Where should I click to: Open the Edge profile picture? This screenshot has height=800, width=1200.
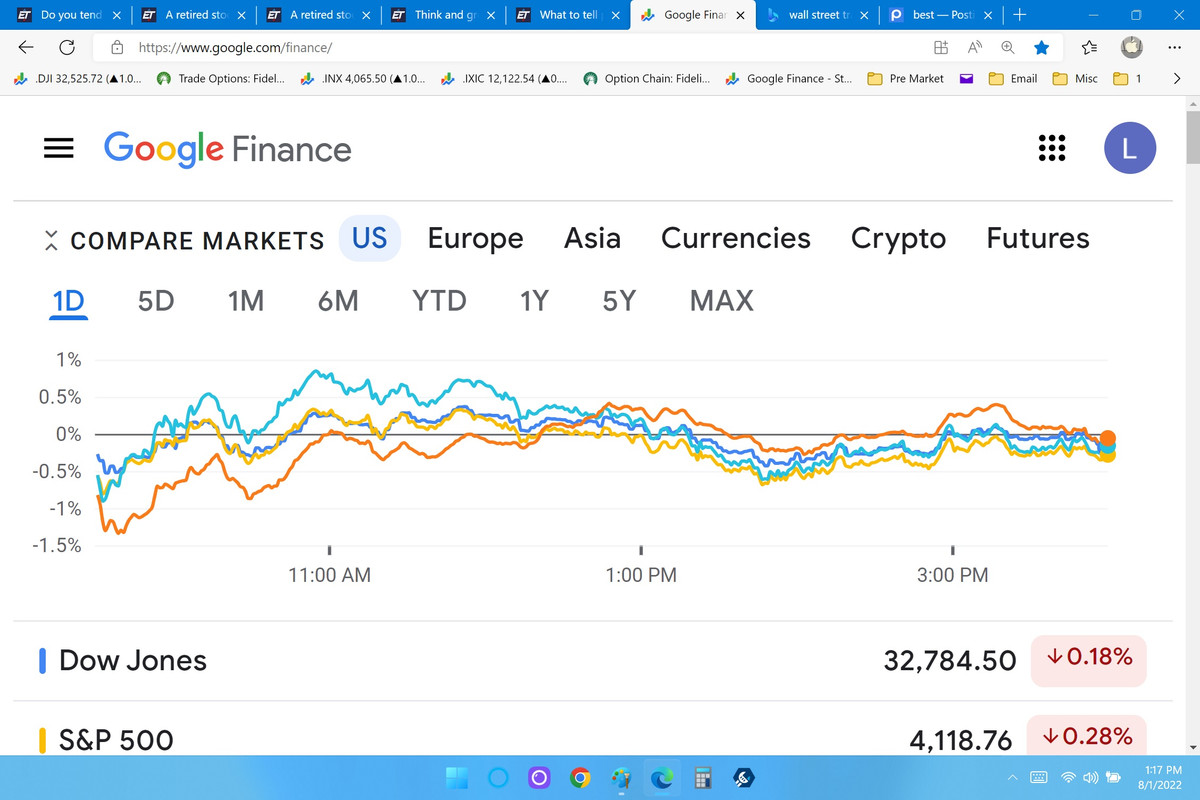tap(1131, 47)
